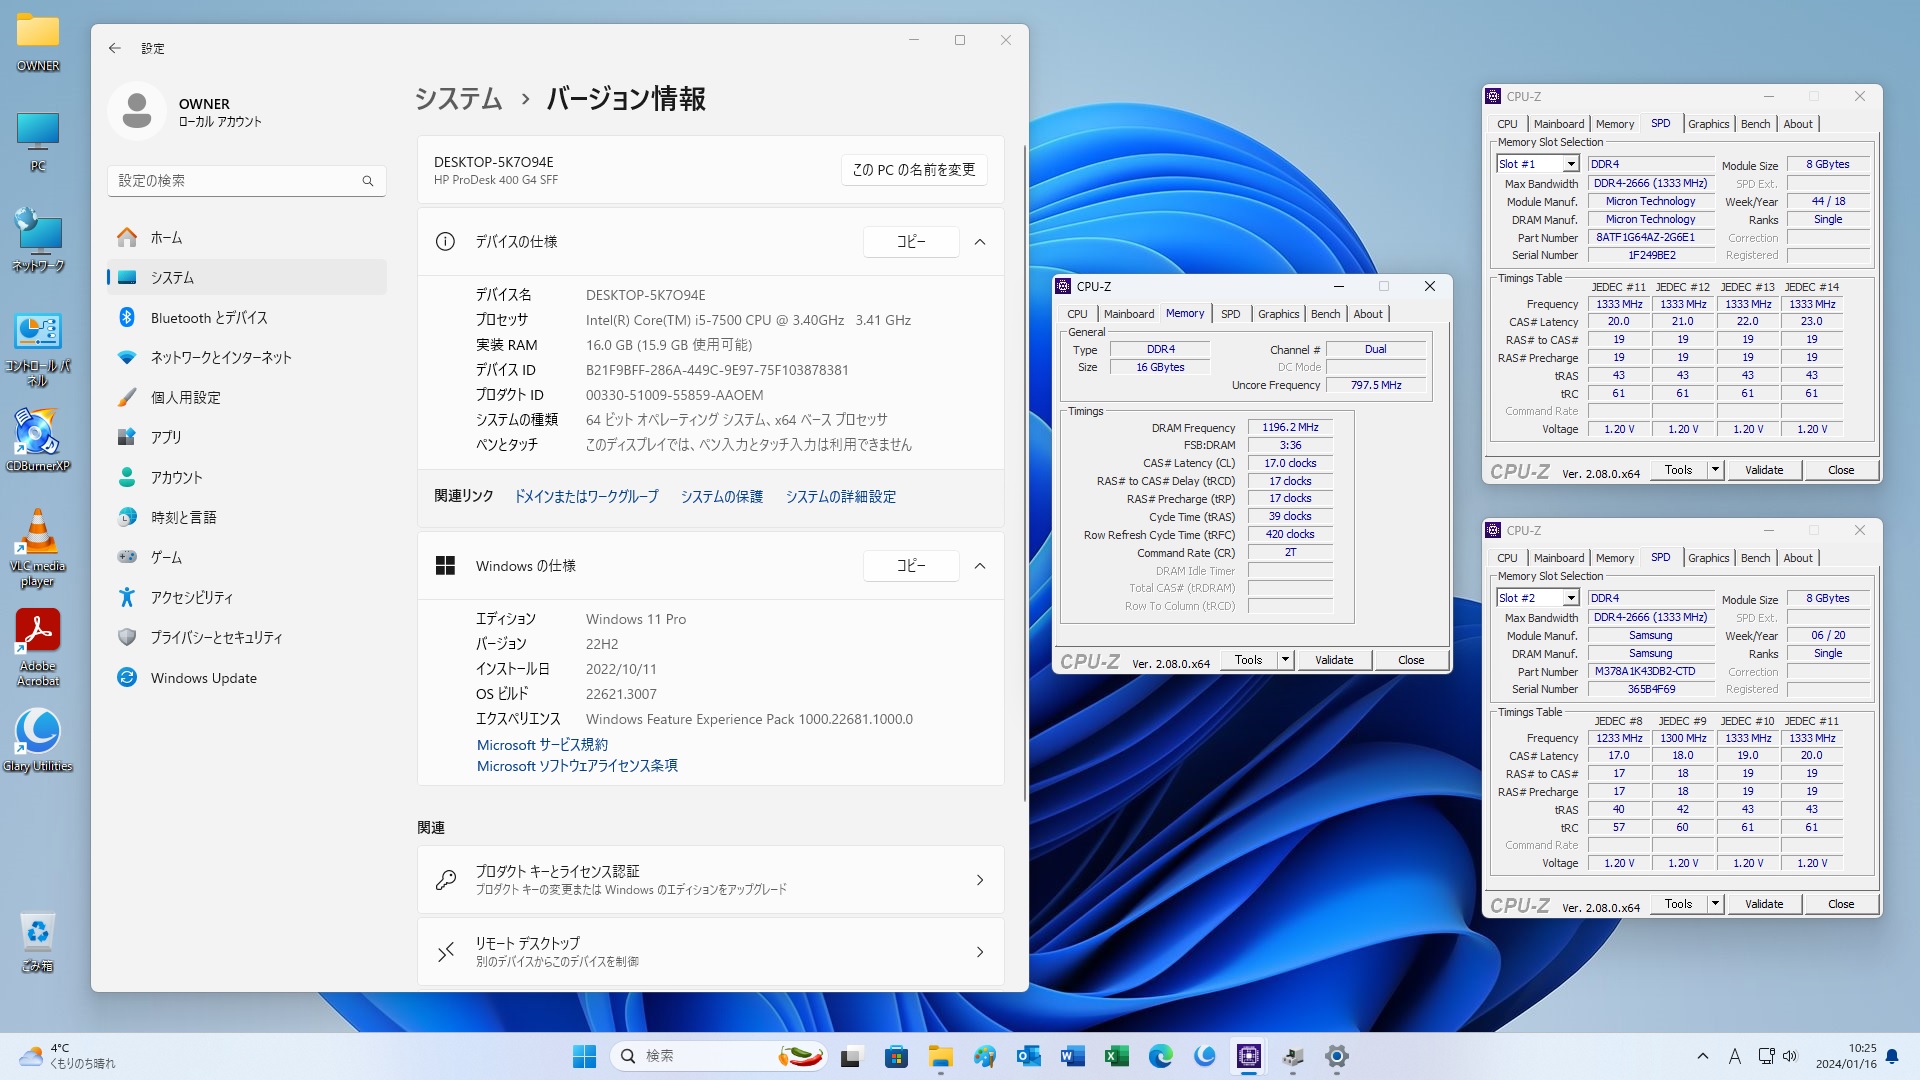Open Slot #1 memory slot dropdown
Viewport: 1920px width, 1080px height.
[1570, 164]
